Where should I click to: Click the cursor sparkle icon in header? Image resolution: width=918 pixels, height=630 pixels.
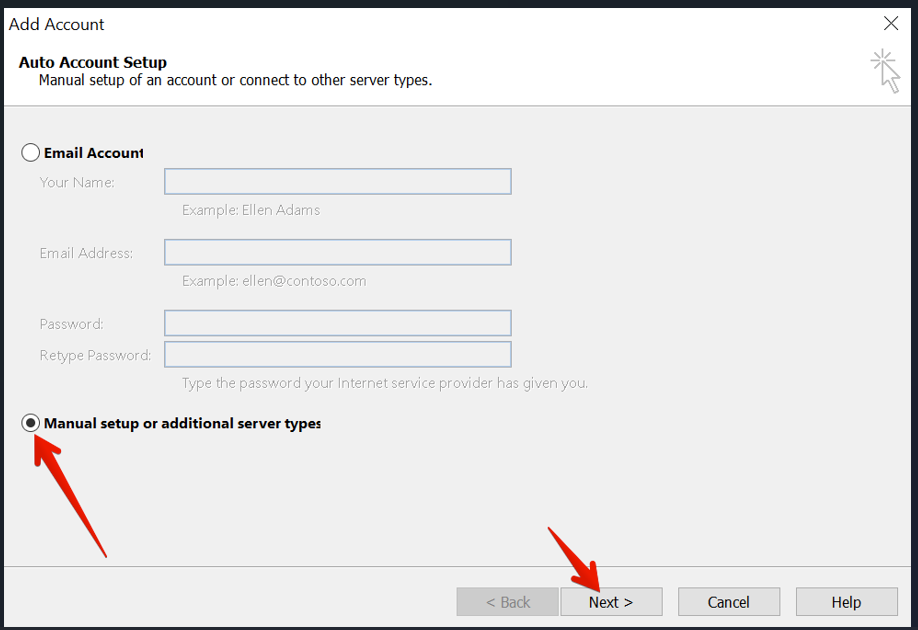point(885,71)
